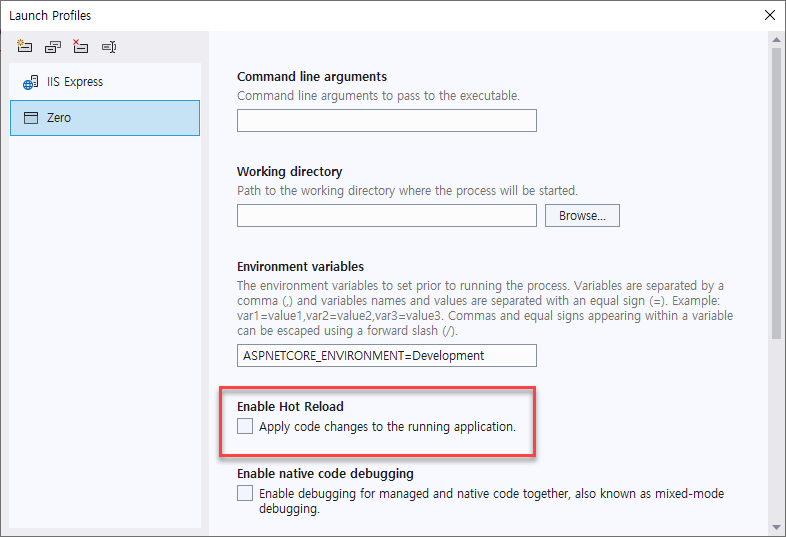This screenshot has height=537, width=786.
Task: Enable the native code debugging checkbox
Action: click(x=245, y=493)
